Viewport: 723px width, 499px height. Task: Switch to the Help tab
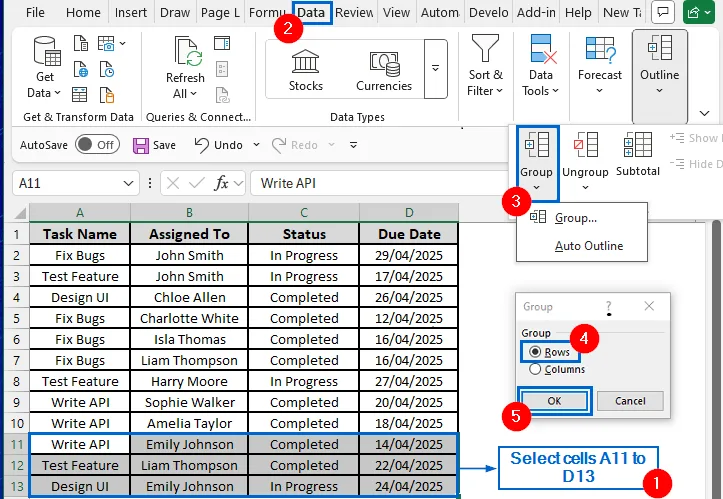578,12
